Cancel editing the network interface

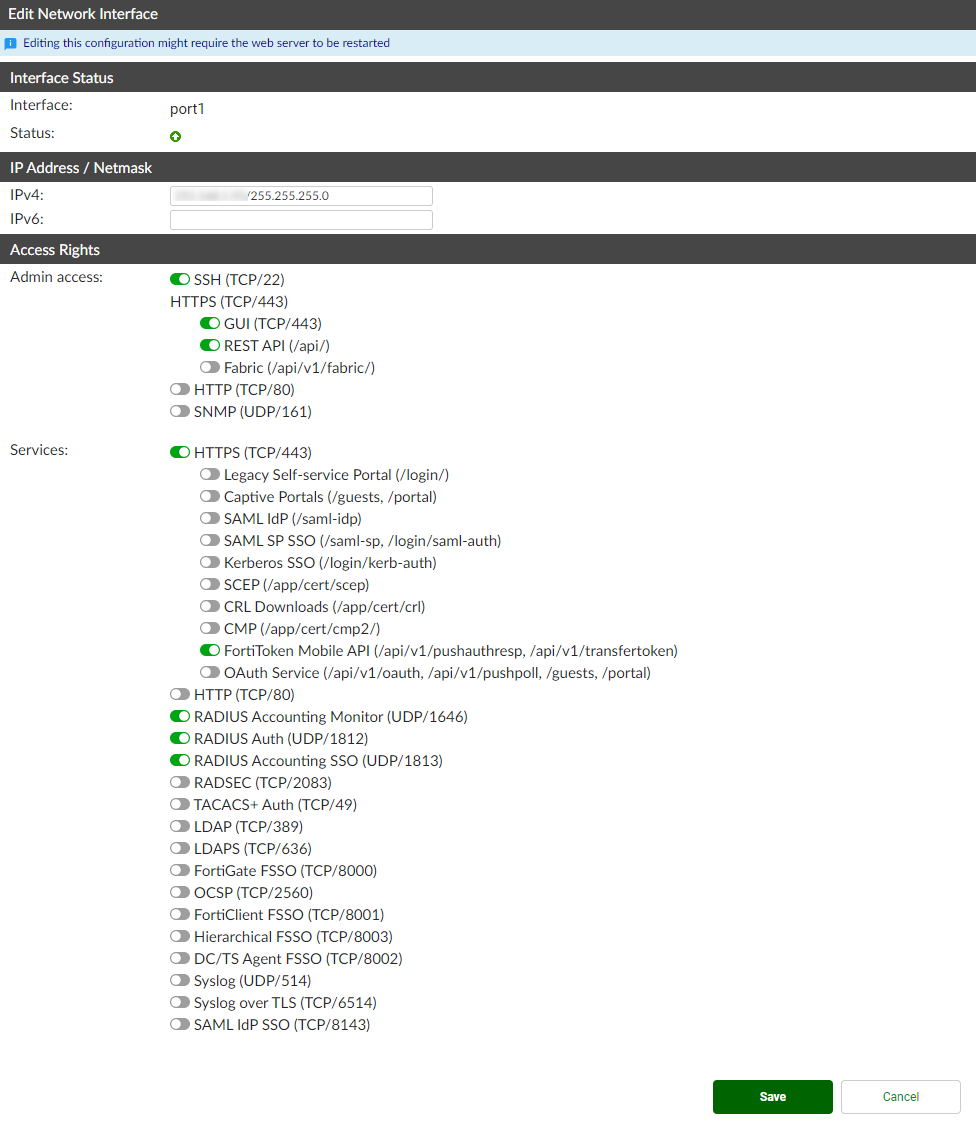point(901,1096)
